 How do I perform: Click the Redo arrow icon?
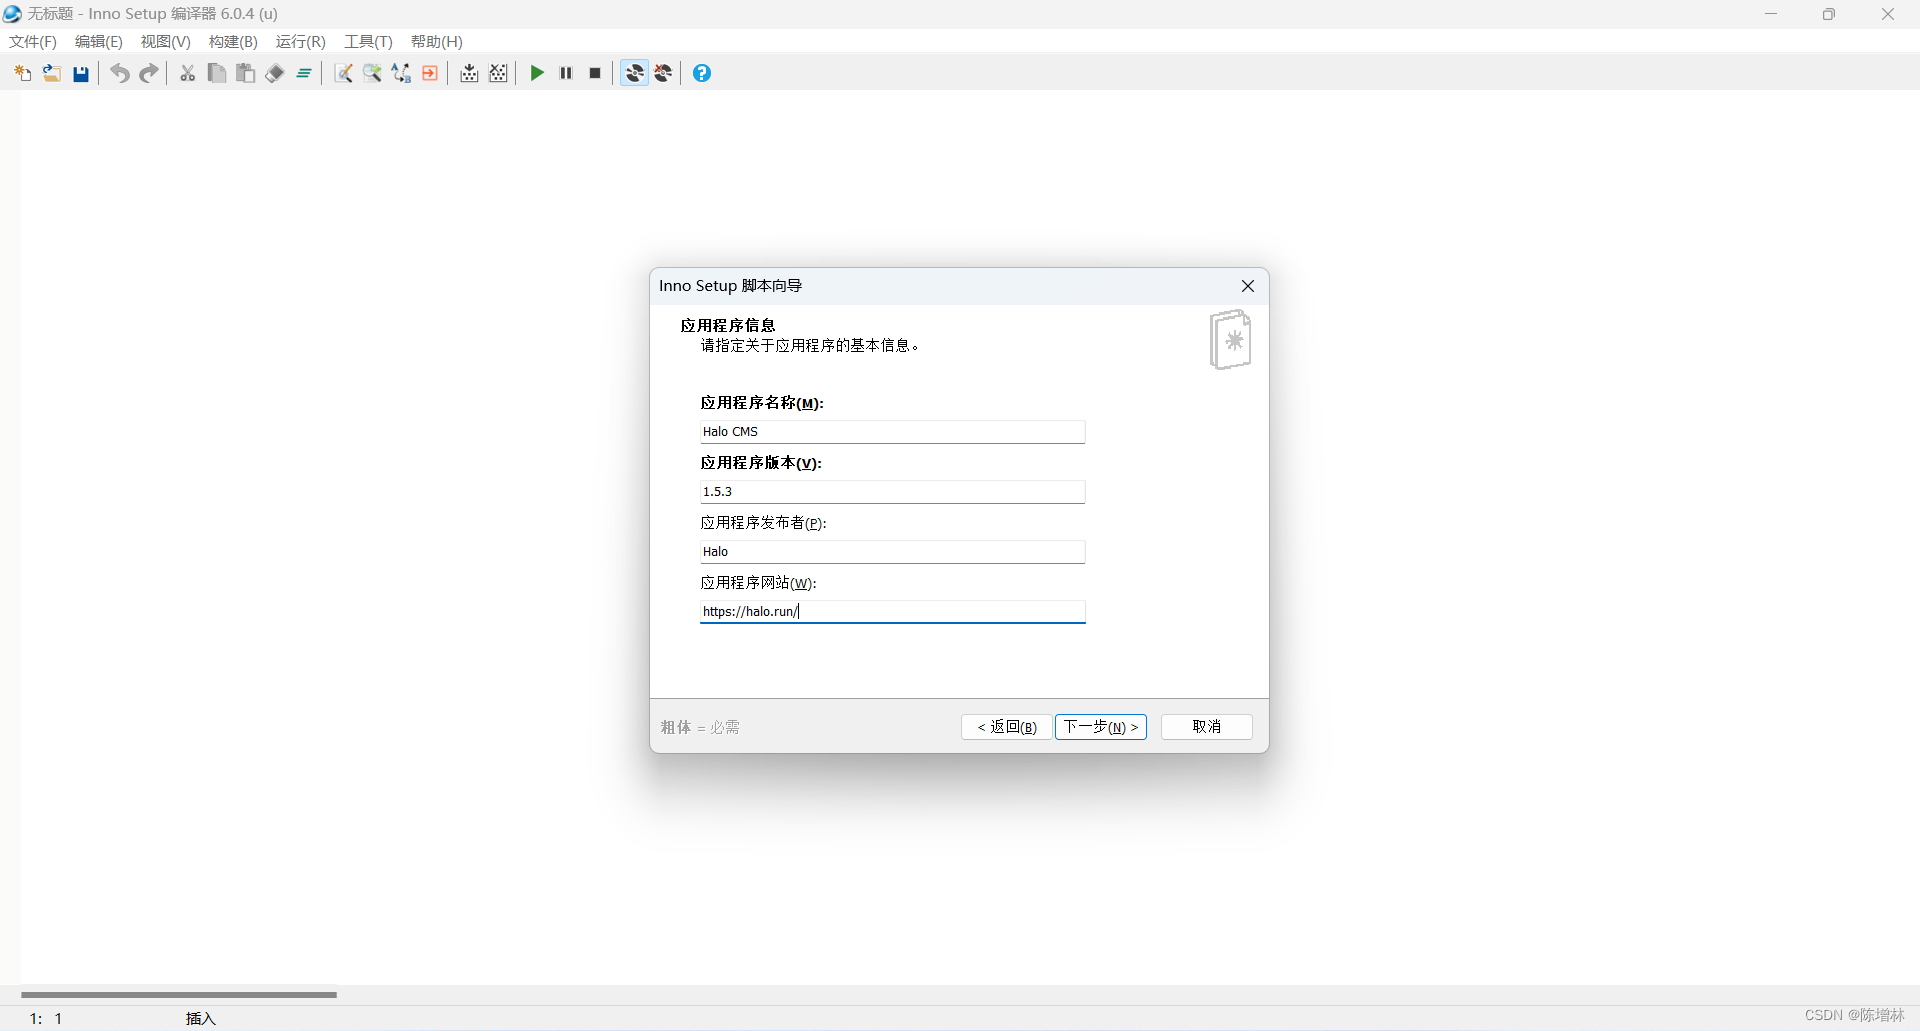(x=149, y=73)
